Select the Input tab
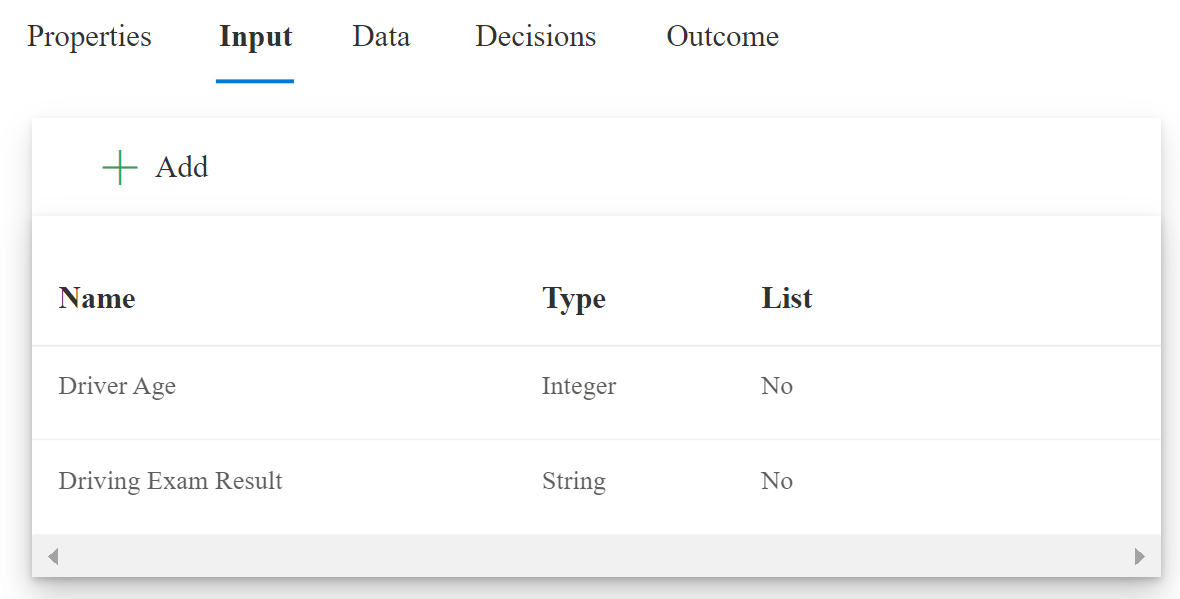This screenshot has width=1180, height=599. tap(255, 37)
